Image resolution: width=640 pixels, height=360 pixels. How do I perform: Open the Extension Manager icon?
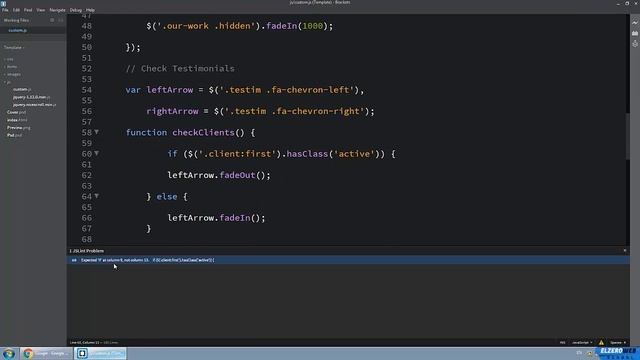point(635,33)
